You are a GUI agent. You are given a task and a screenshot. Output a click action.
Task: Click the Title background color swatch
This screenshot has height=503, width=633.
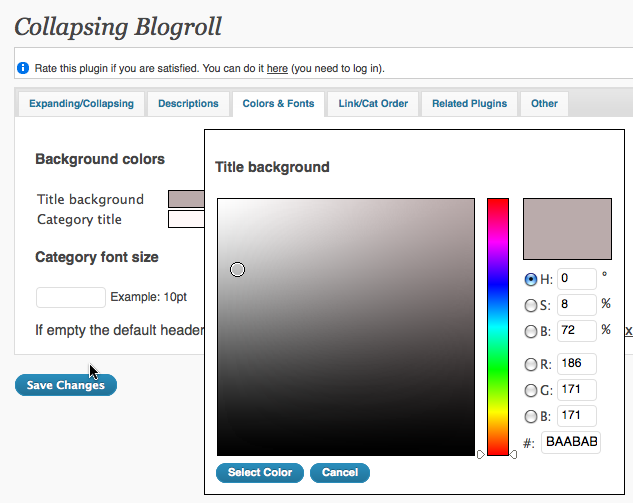(186, 199)
